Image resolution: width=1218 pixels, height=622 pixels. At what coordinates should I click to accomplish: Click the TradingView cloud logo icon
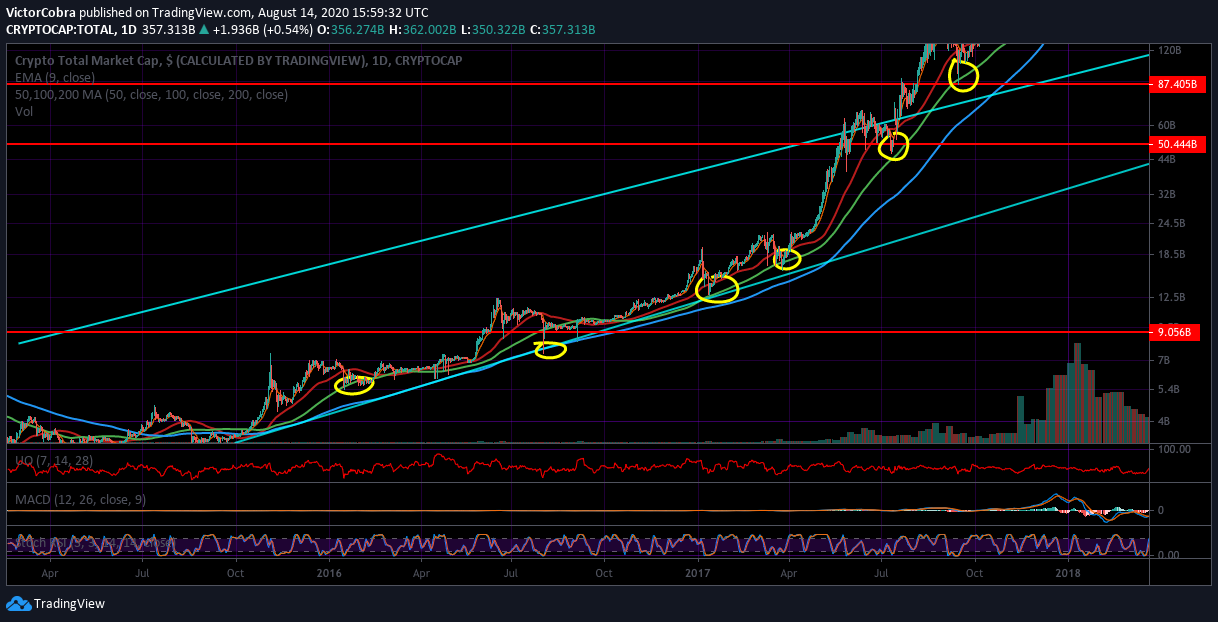click(x=18, y=603)
